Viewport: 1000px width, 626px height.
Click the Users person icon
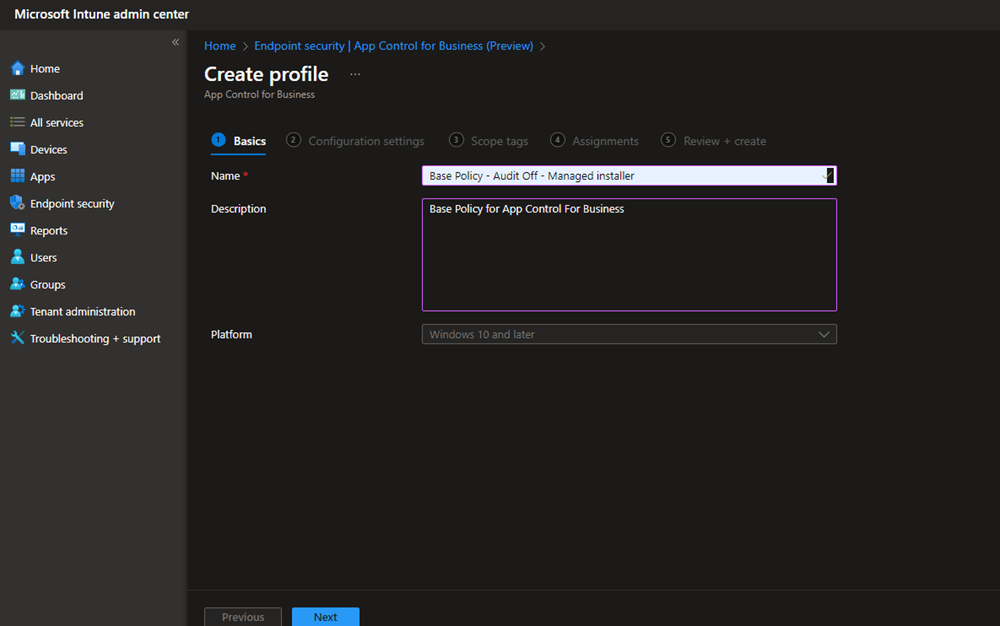click(17, 257)
